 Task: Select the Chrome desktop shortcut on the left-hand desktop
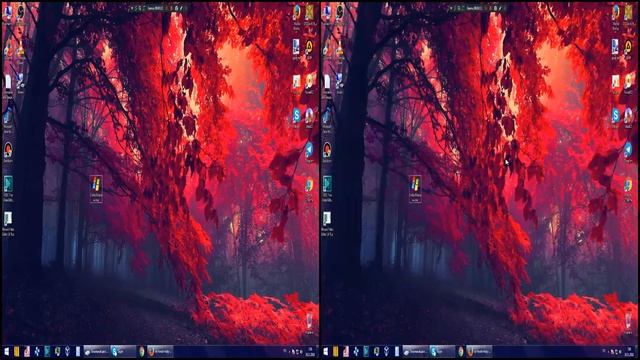coord(309,189)
